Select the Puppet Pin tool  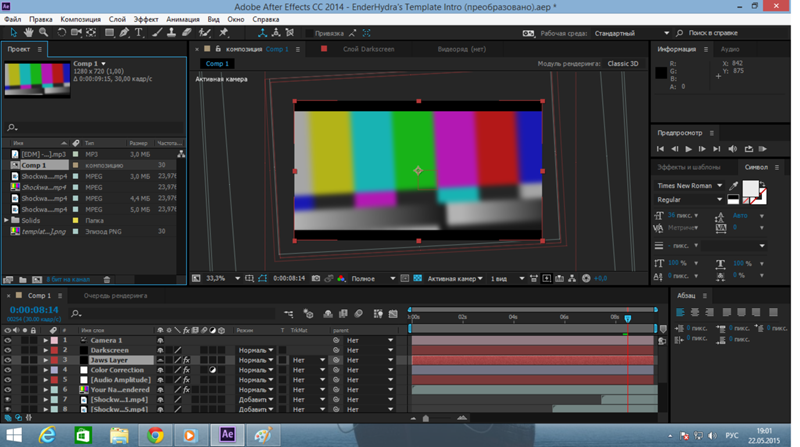[x=223, y=33]
